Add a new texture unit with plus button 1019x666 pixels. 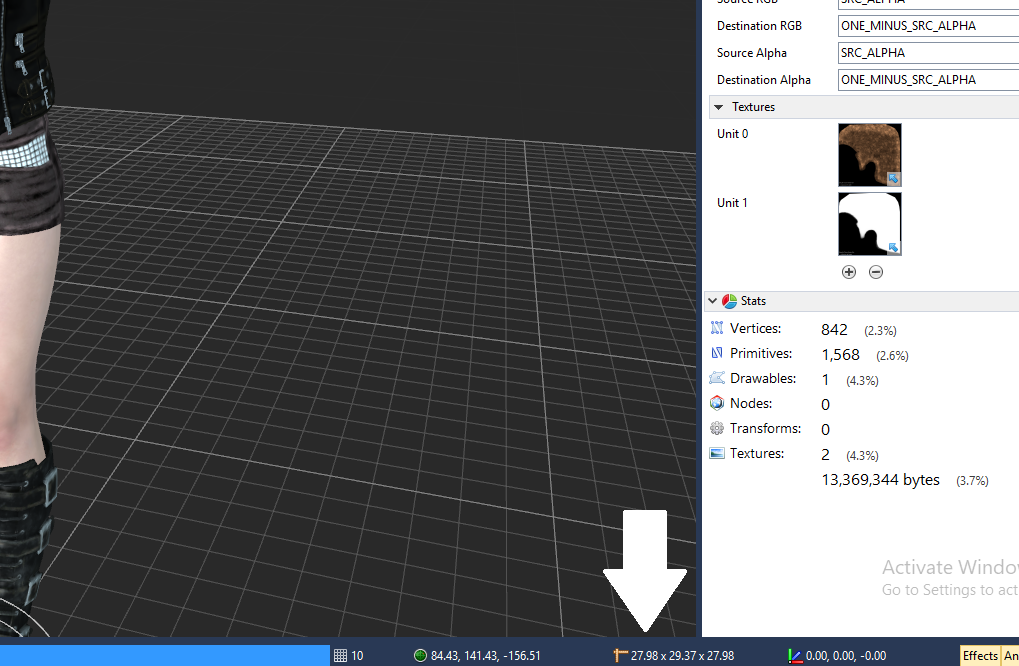coord(849,272)
